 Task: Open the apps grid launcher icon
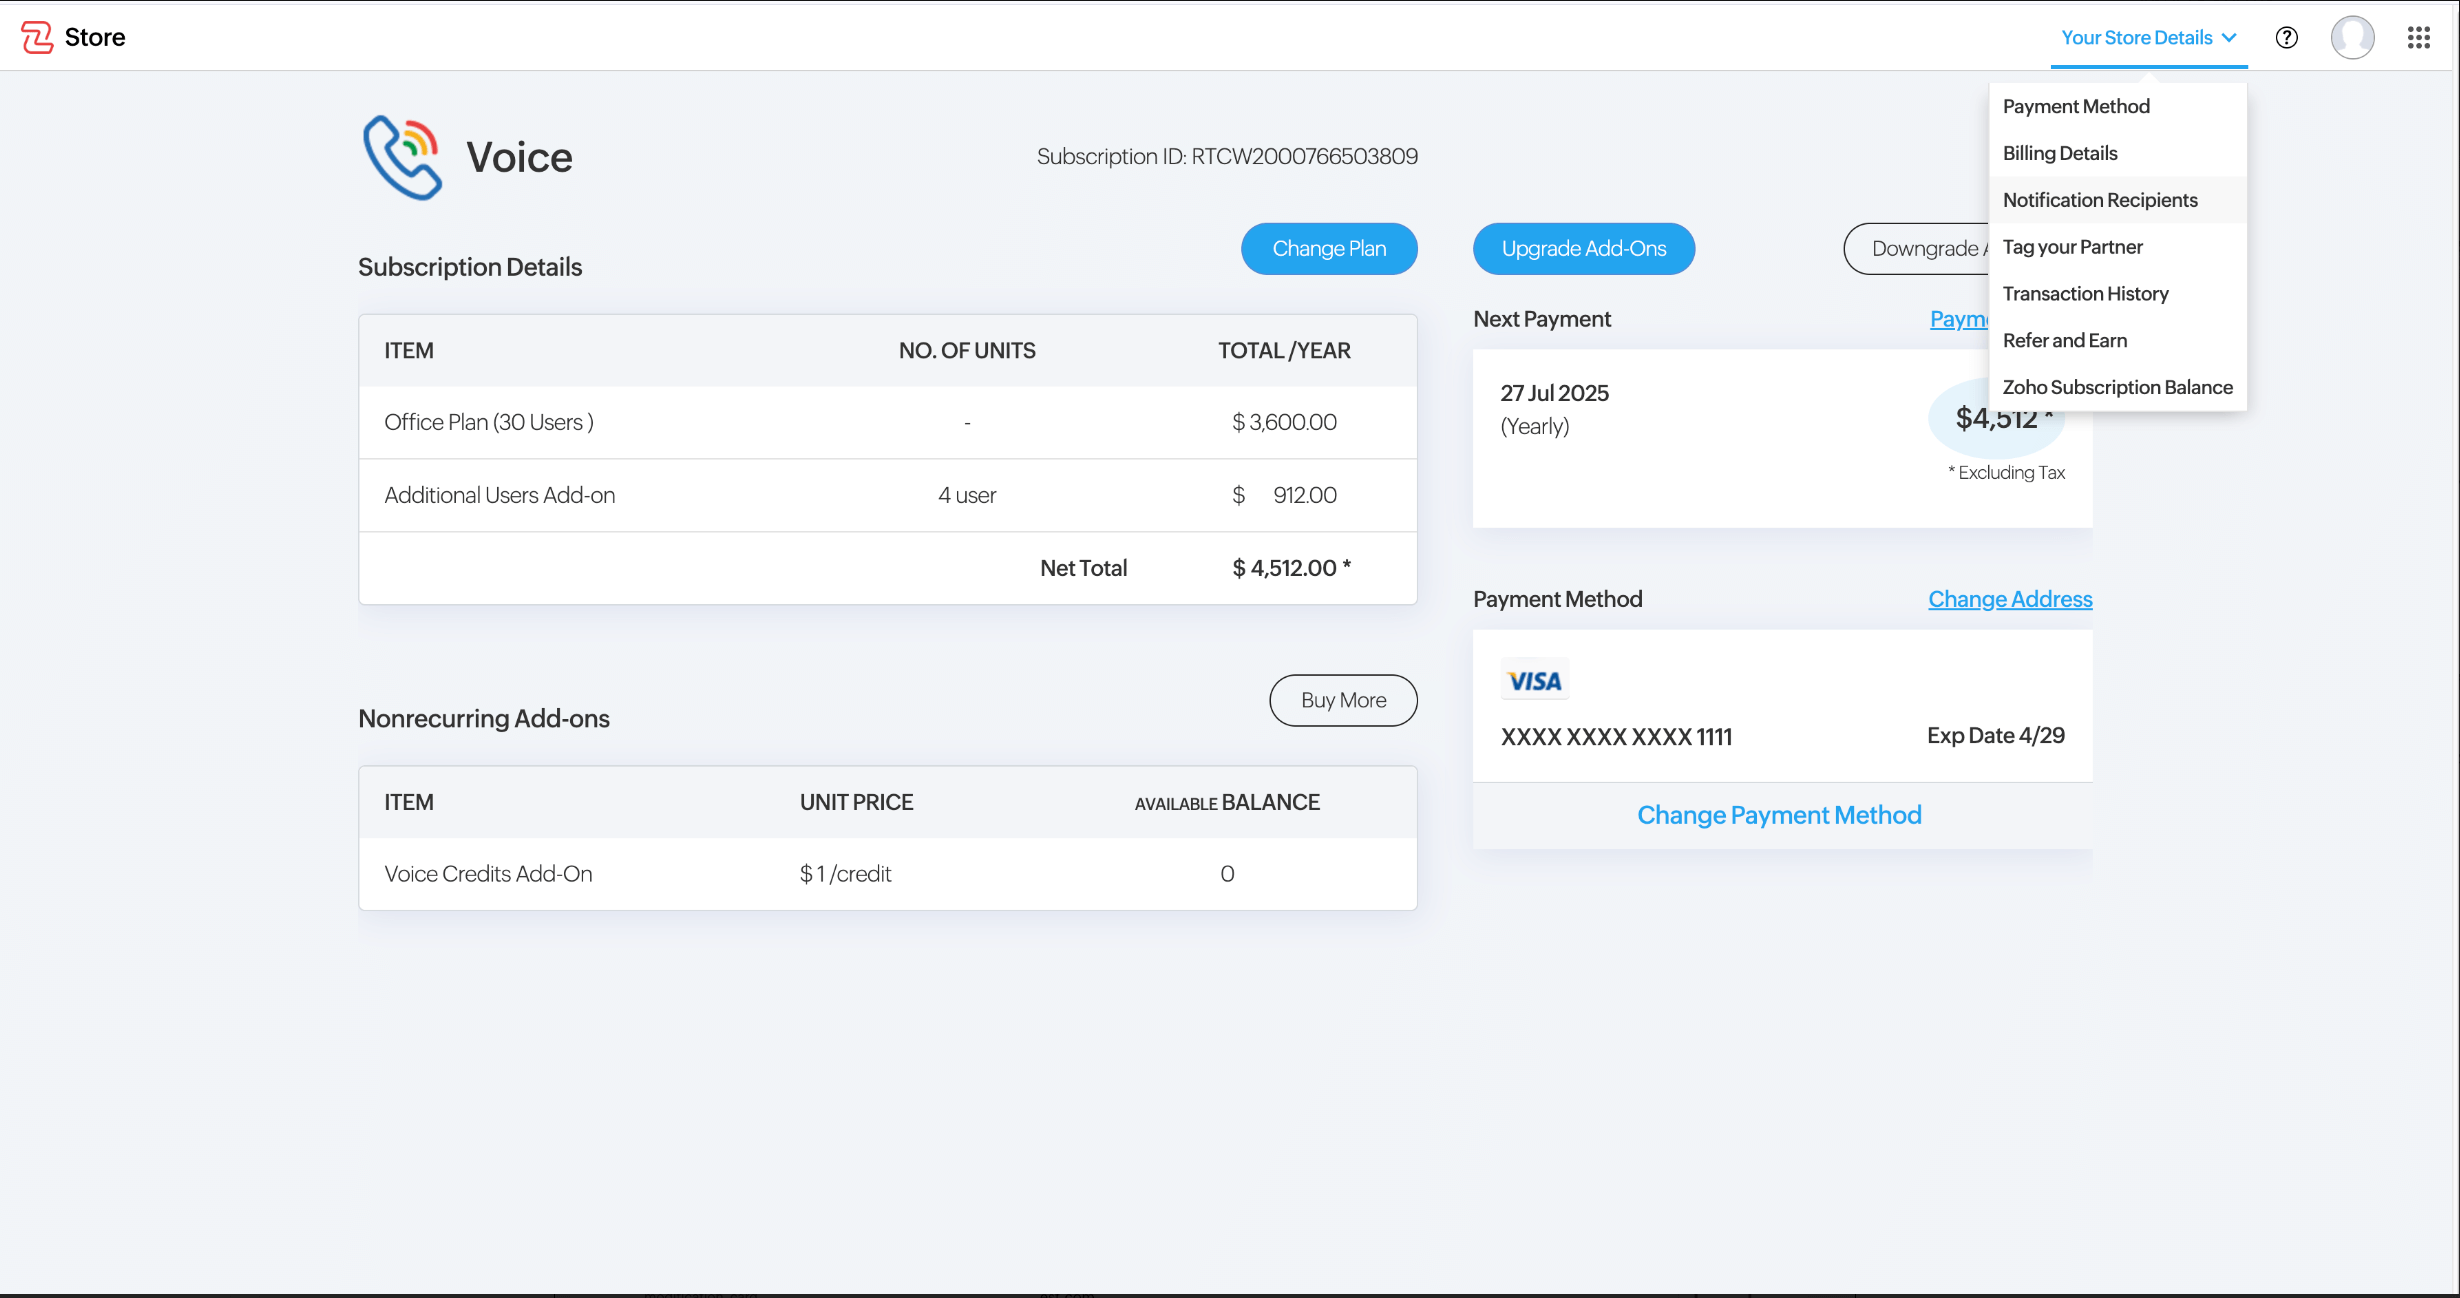2418,38
